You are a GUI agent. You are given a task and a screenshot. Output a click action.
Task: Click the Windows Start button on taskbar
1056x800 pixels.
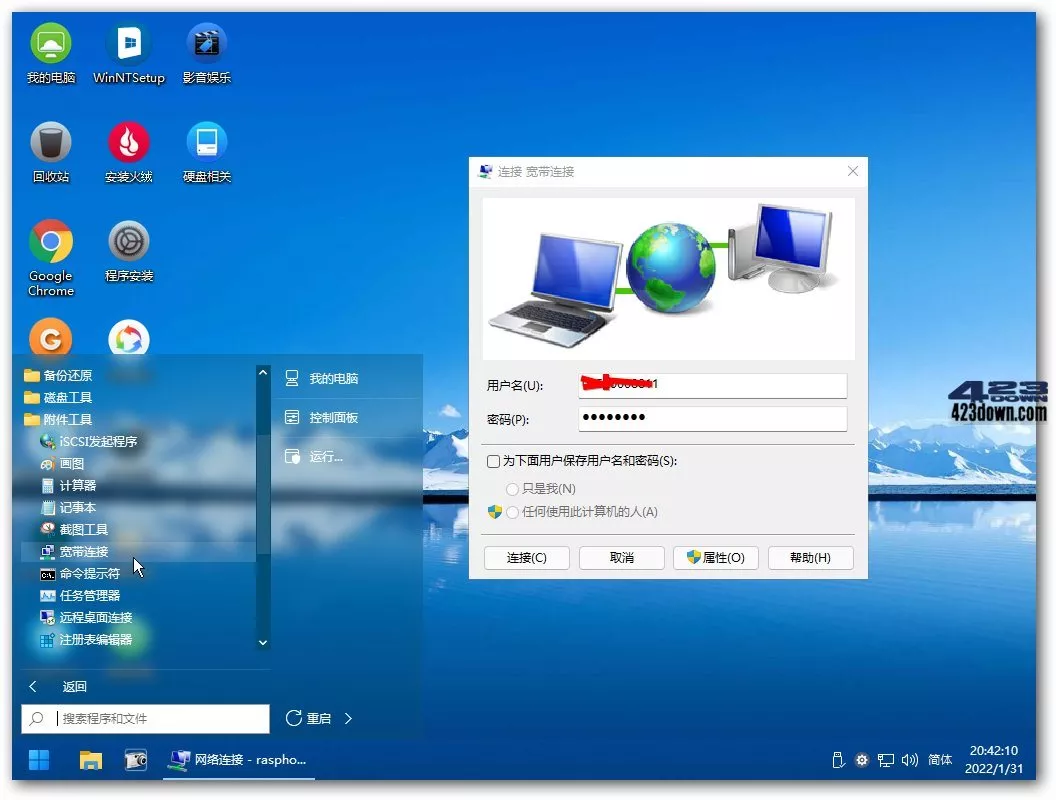39,760
